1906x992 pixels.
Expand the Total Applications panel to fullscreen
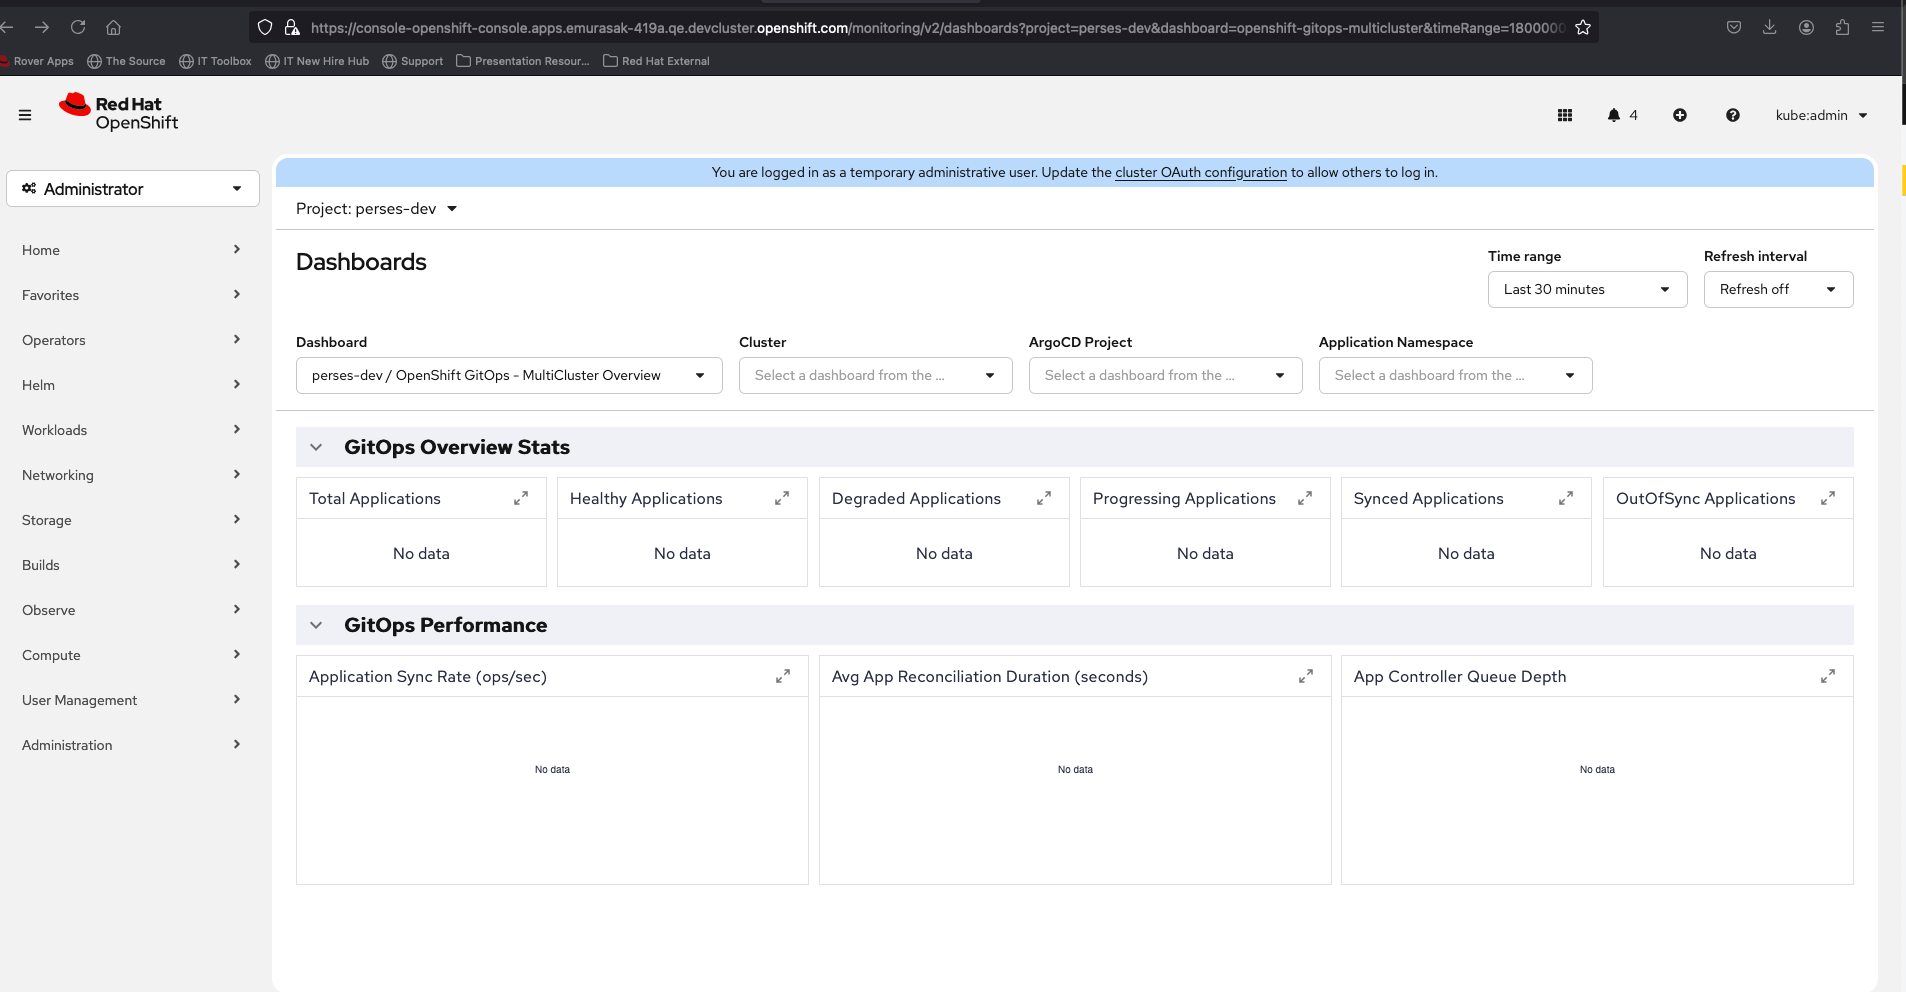coord(521,498)
